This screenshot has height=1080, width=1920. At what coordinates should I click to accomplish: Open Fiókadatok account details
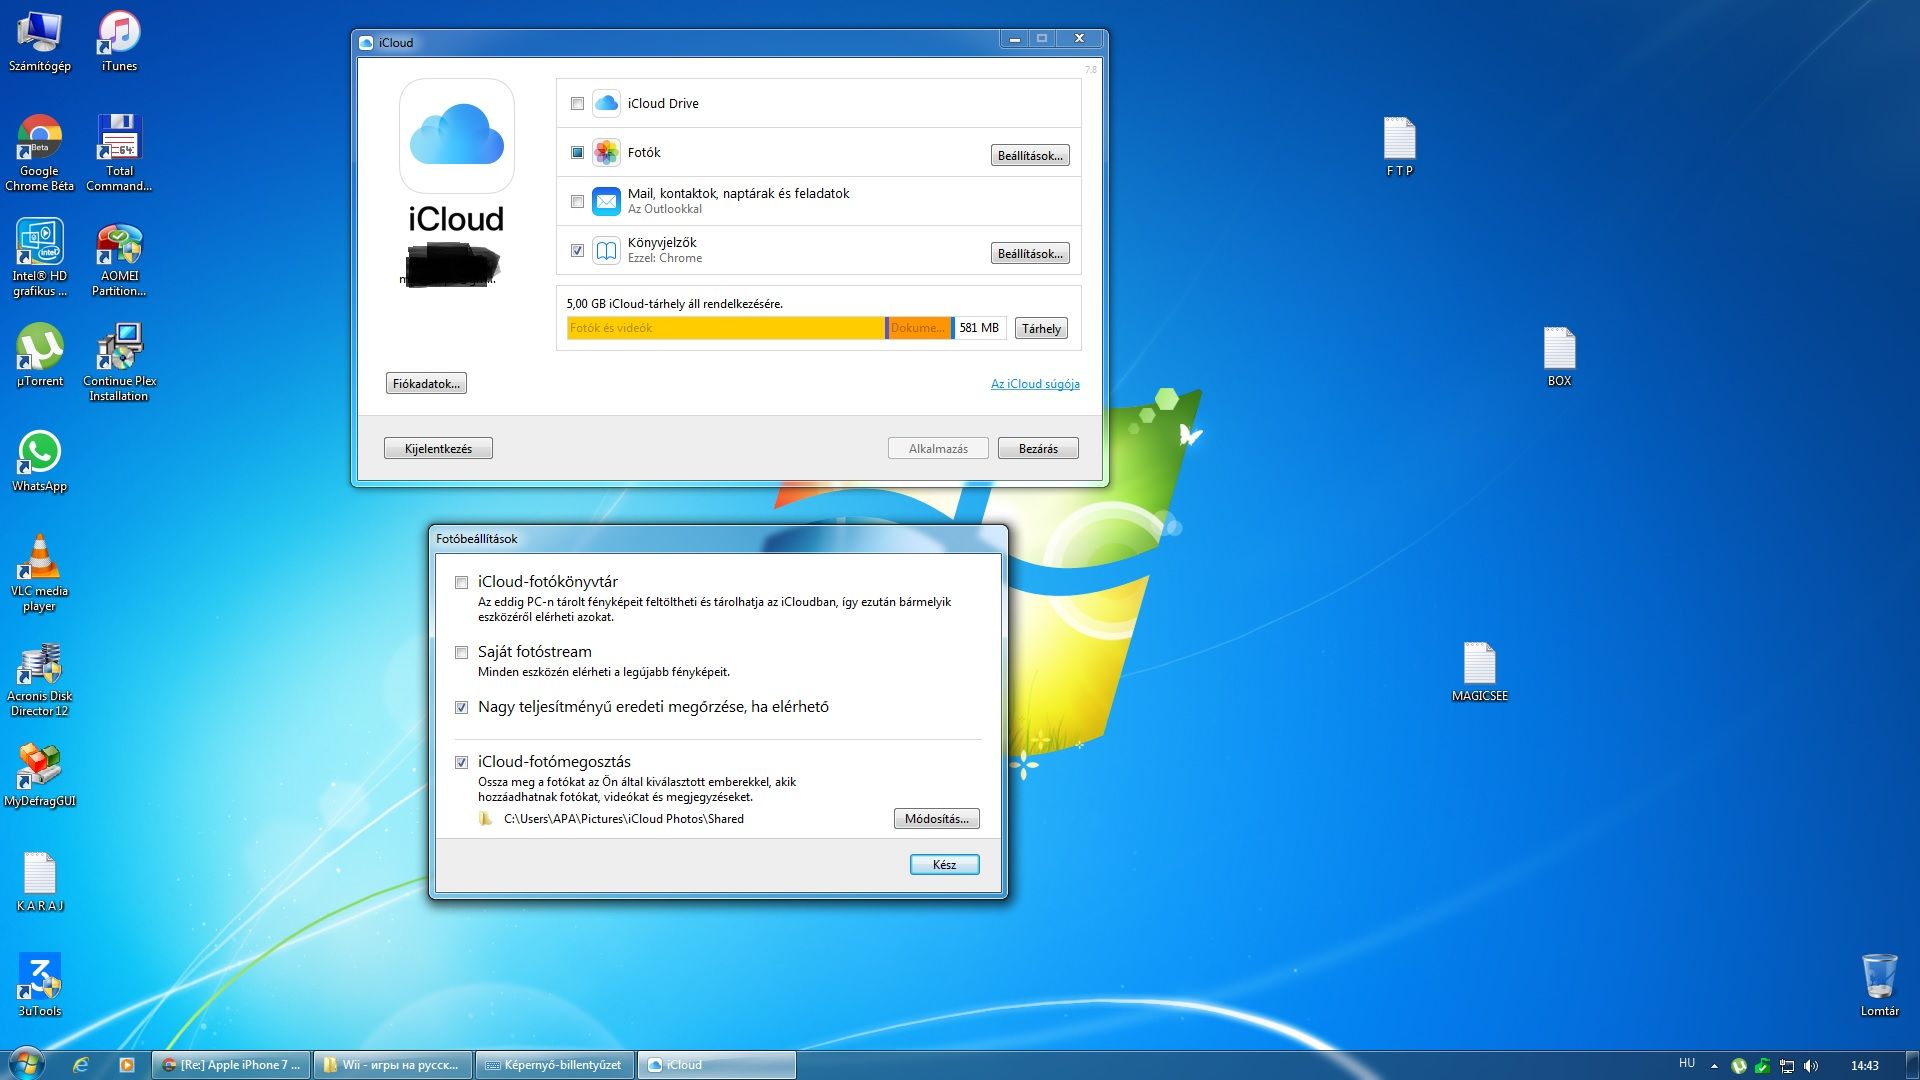click(426, 383)
